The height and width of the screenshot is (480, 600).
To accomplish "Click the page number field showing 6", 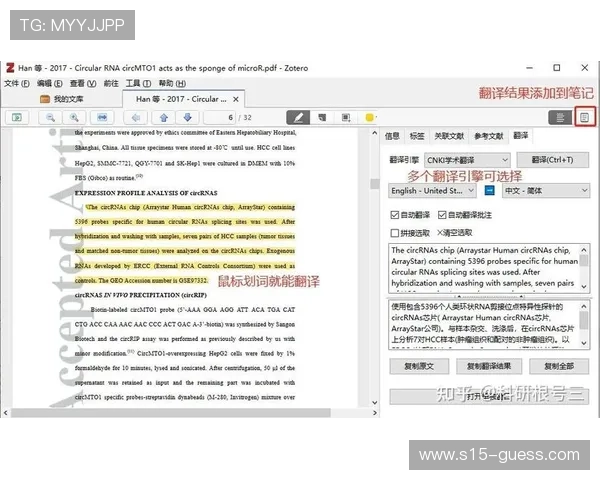I will tap(220, 117).
